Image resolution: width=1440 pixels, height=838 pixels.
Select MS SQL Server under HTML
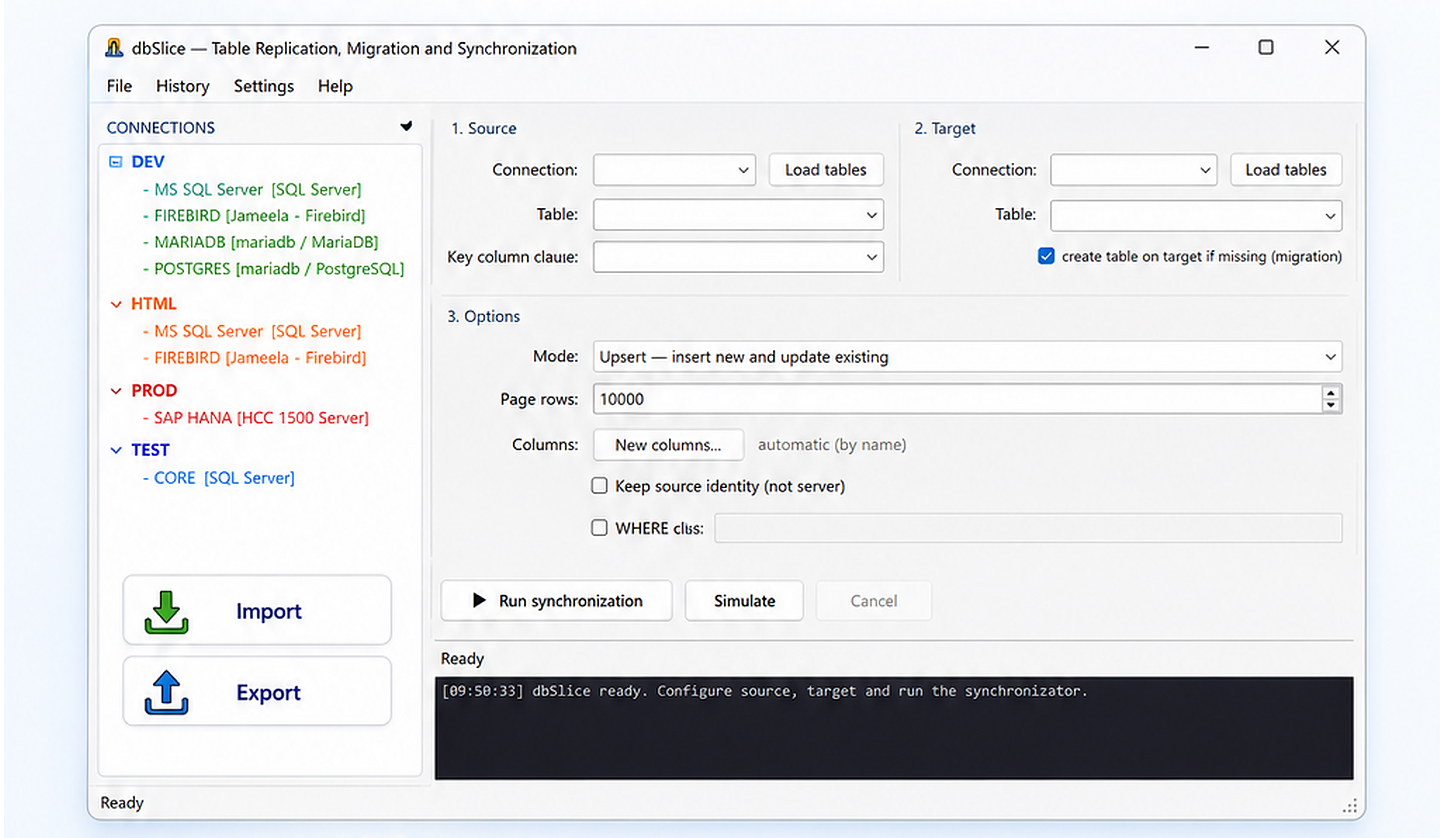[252, 331]
